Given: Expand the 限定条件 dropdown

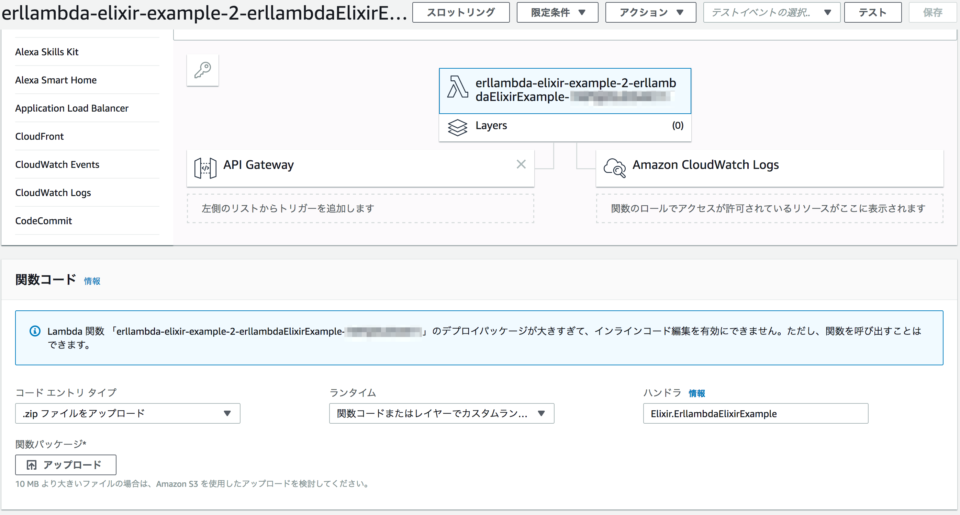Looking at the screenshot, I should pyautogui.click(x=557, y=12).
